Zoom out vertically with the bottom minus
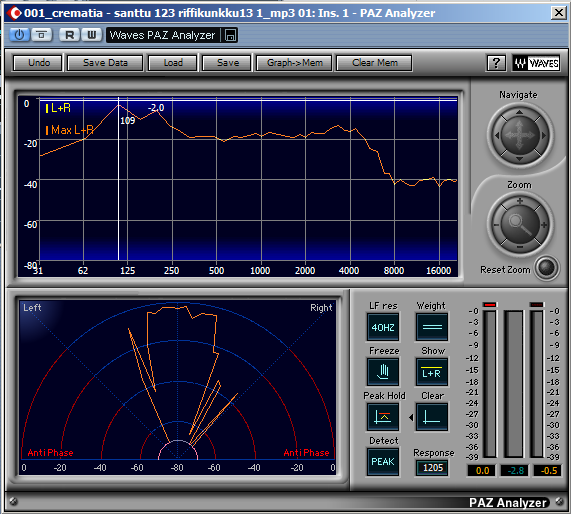Image resolution: width=571 pixels, height=514 pixels. pos(520,248)
